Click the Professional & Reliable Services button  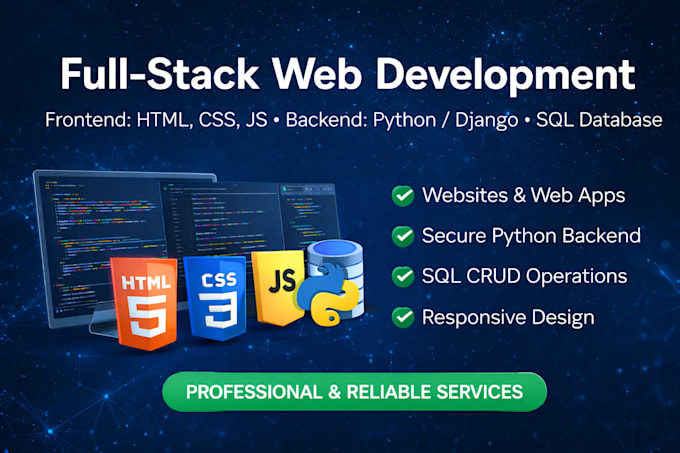click(x=354, y=392)
